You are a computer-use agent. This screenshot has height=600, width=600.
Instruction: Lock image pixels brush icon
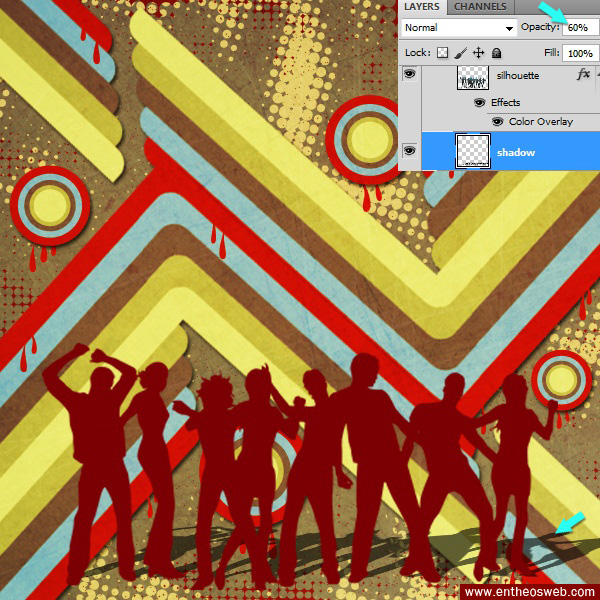(x=461, y=53)
